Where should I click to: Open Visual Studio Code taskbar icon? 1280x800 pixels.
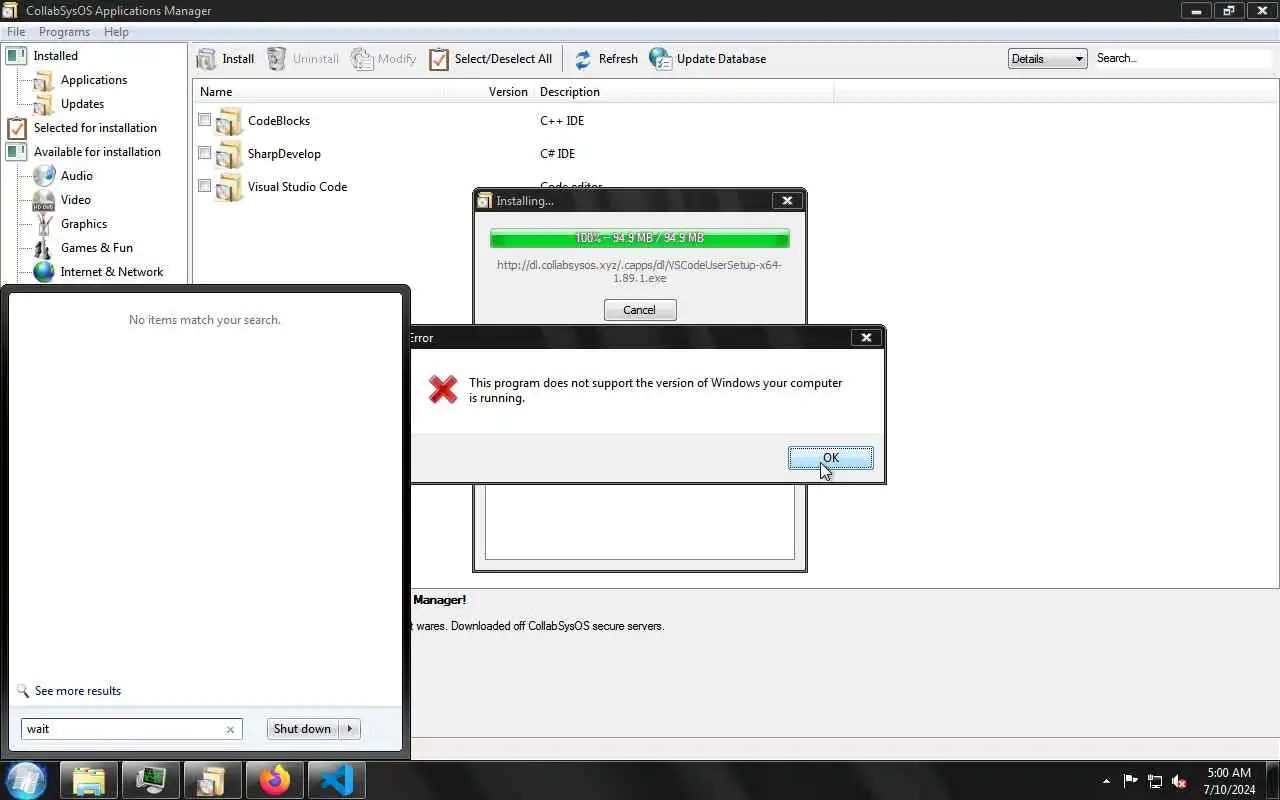point(337,780)
